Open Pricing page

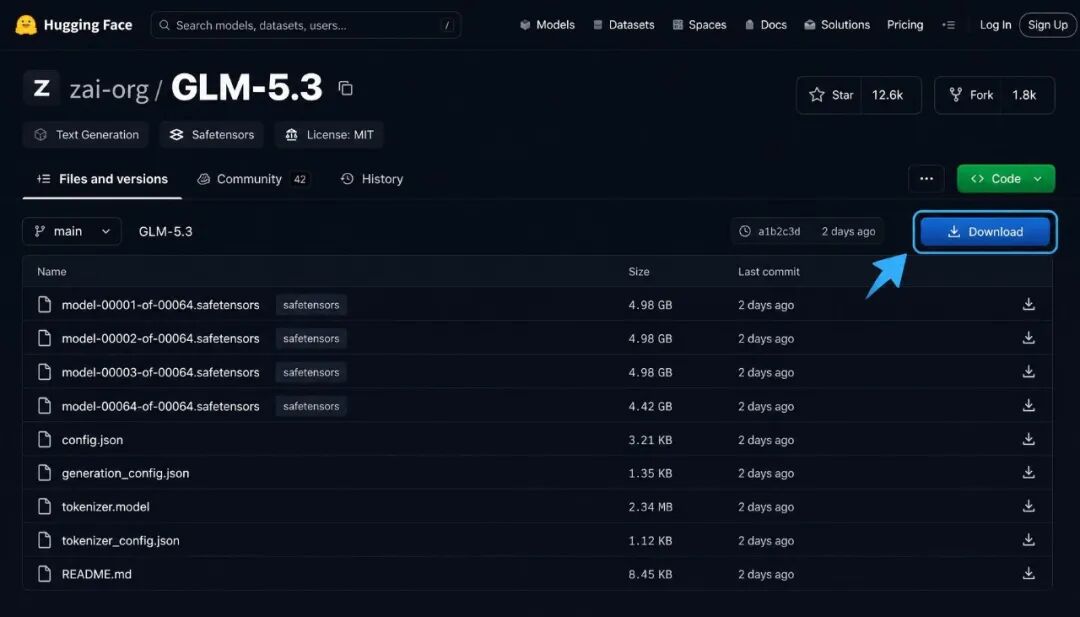pyautogui.click(x=905, y=25)
